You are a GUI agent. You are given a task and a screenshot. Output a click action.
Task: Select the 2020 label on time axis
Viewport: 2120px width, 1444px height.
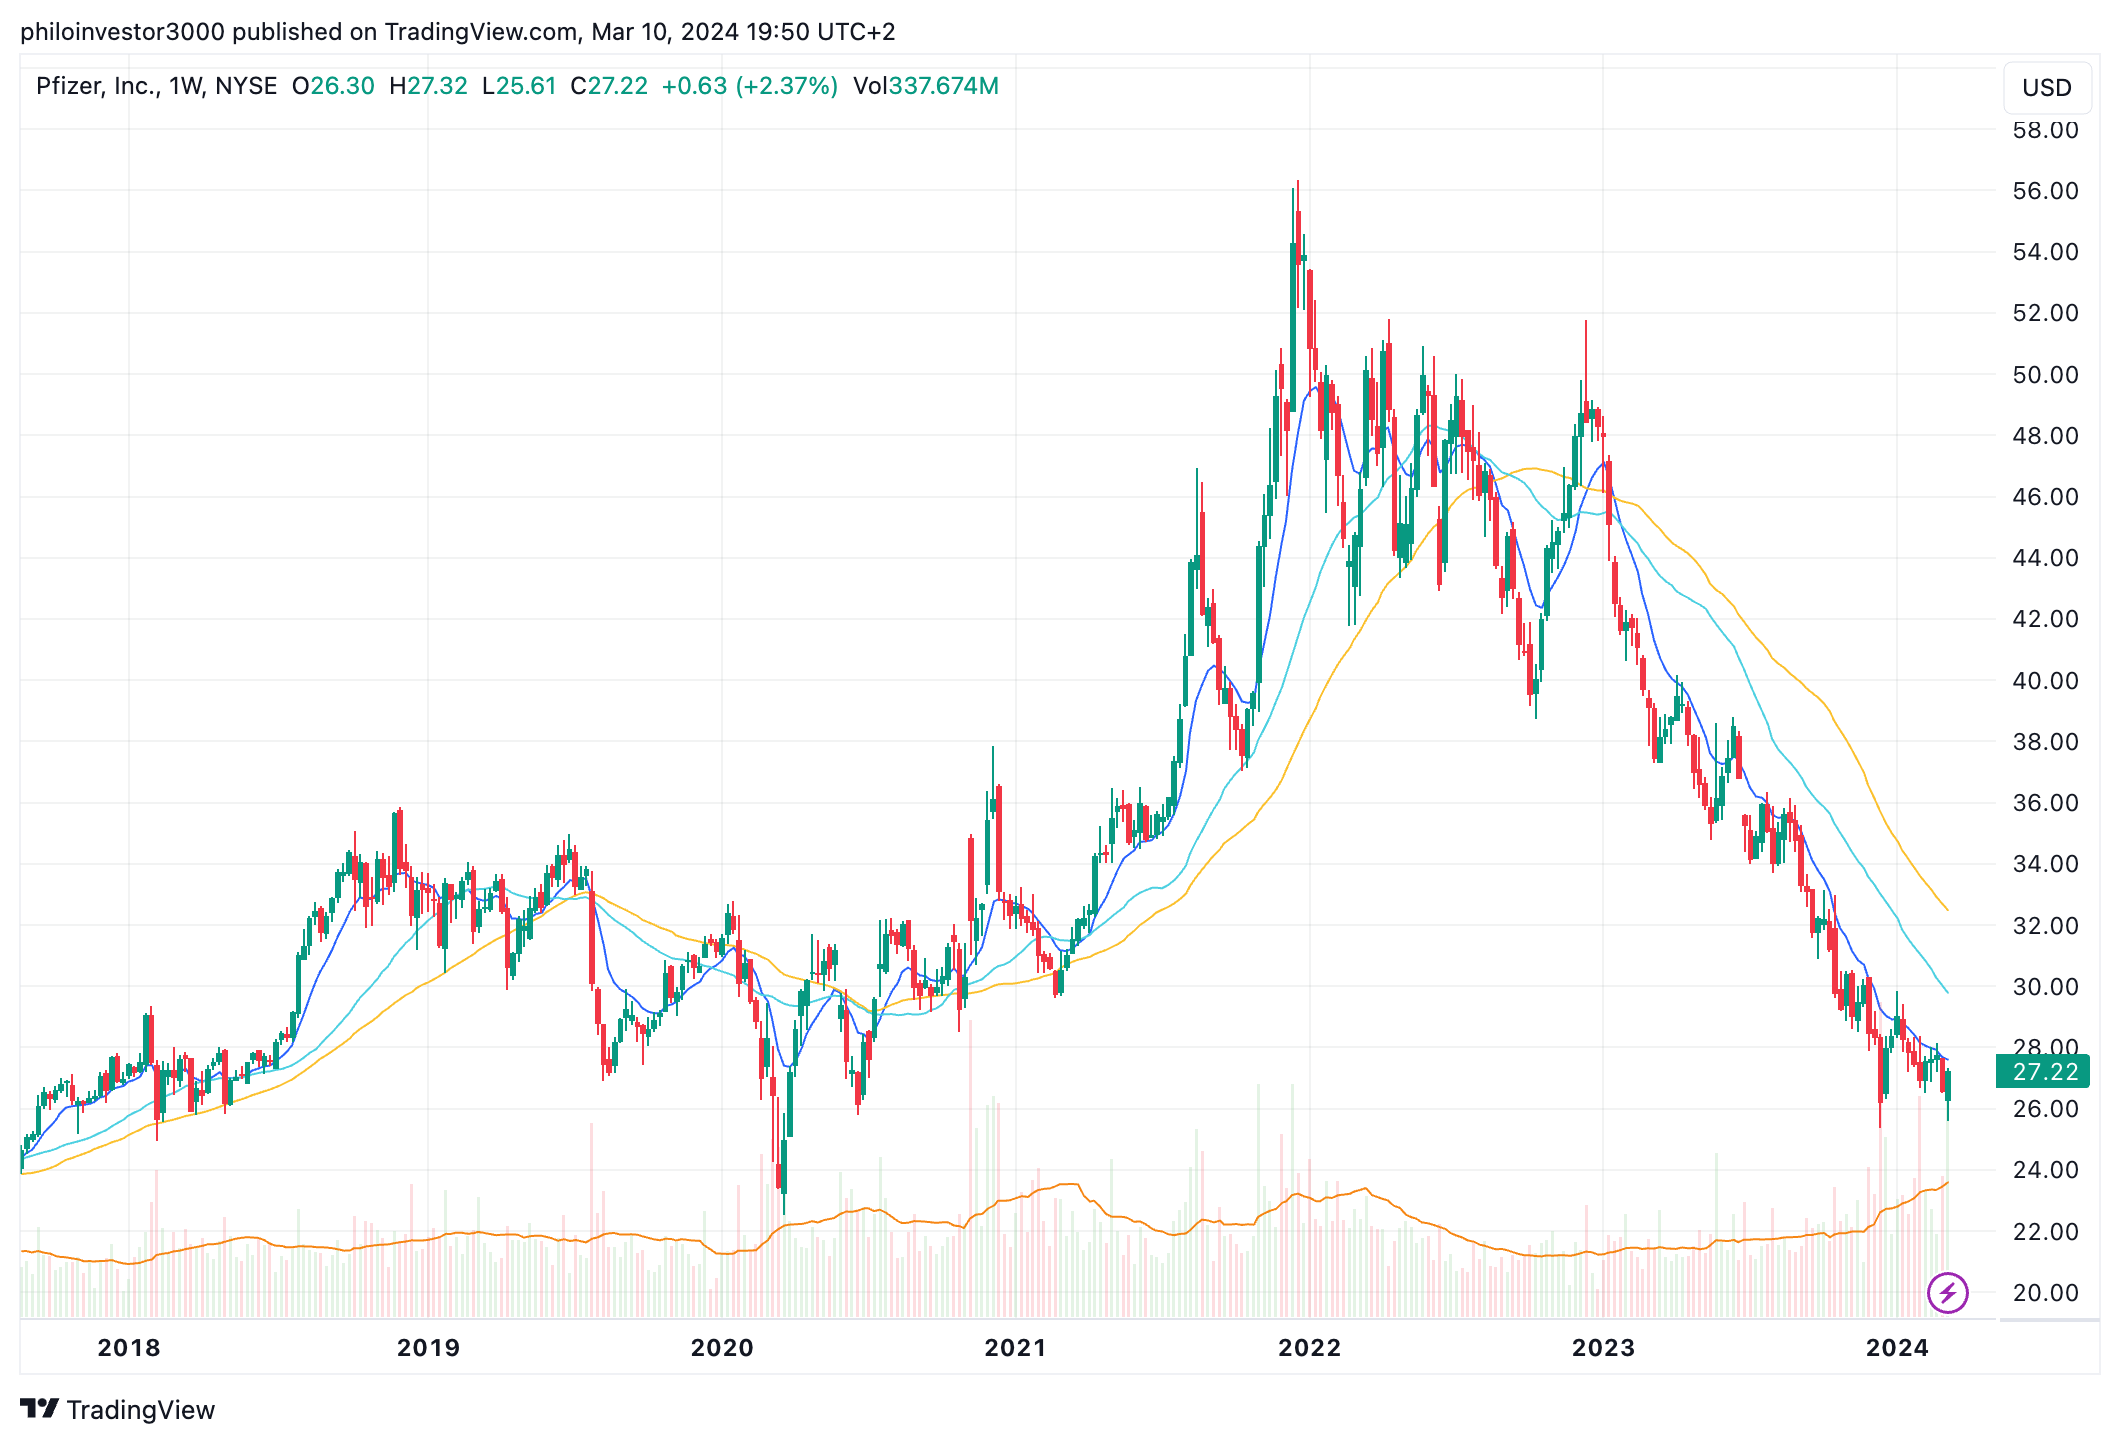pos(722,1348)
